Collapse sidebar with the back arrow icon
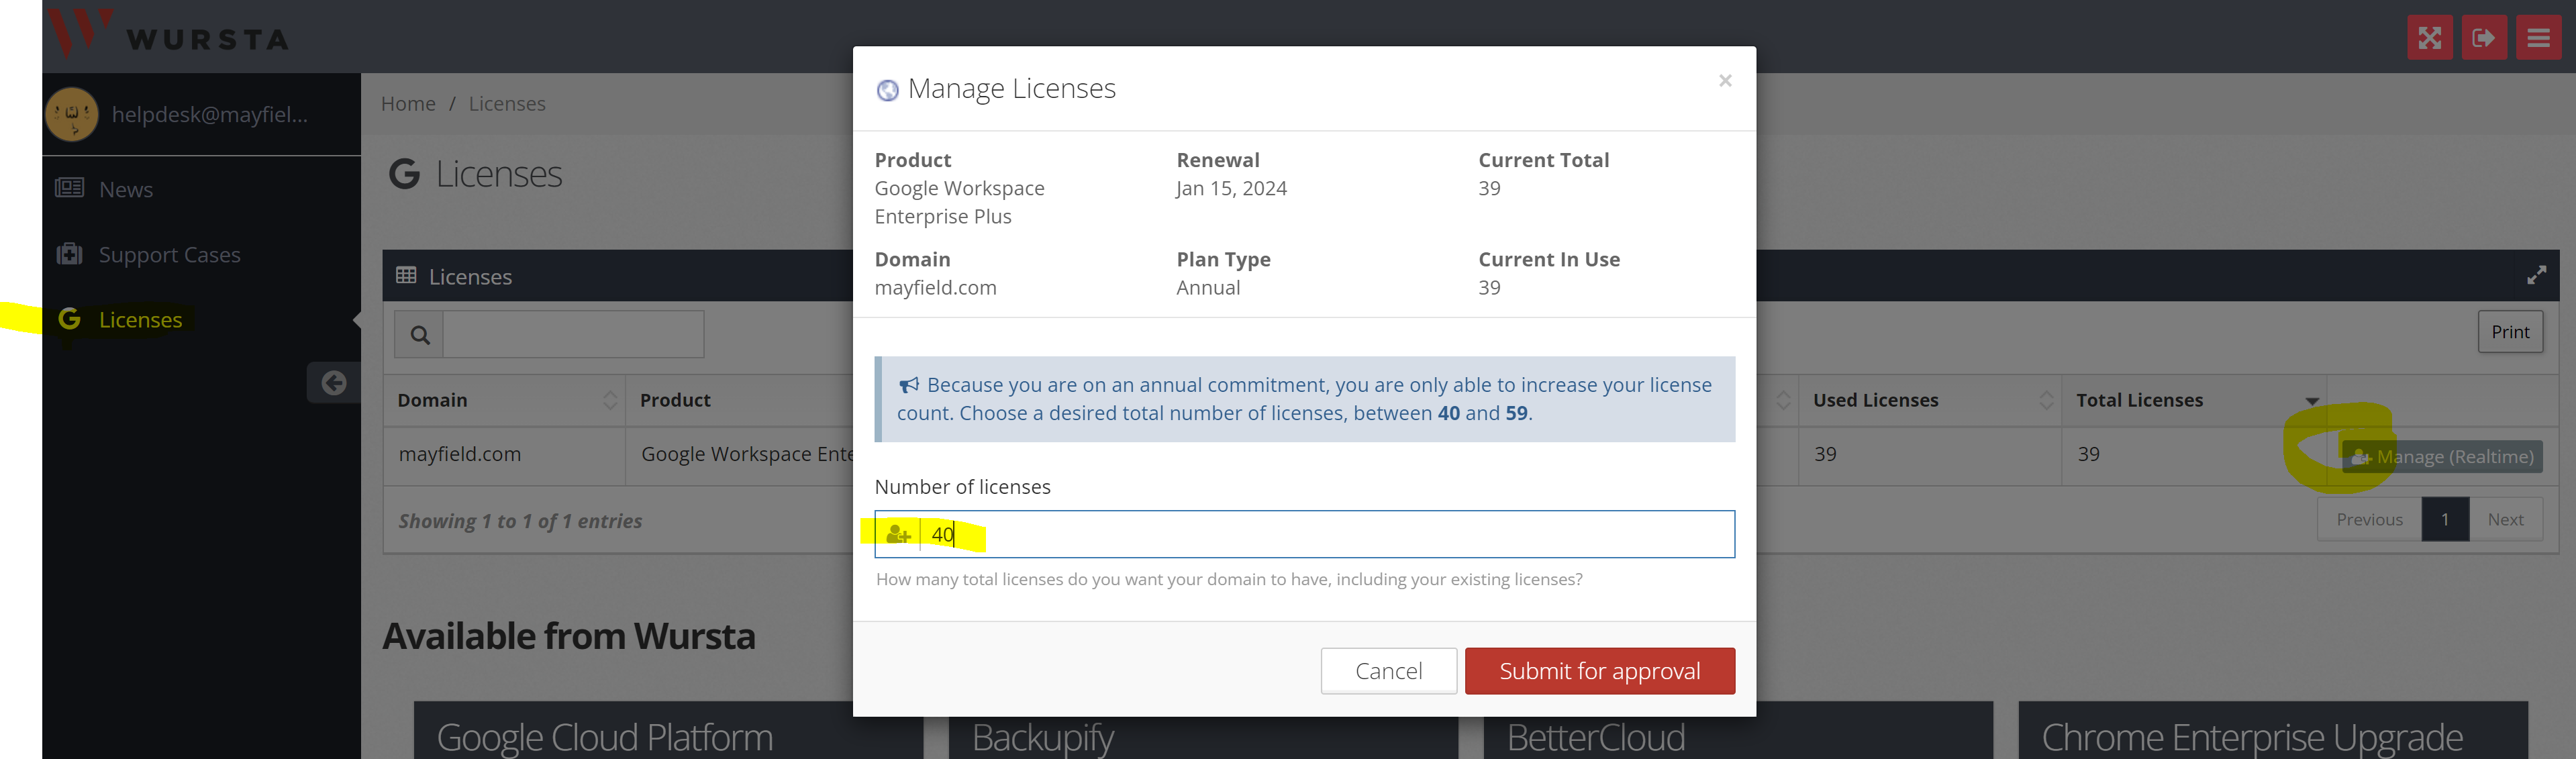2576x759 pixels. 334,382
